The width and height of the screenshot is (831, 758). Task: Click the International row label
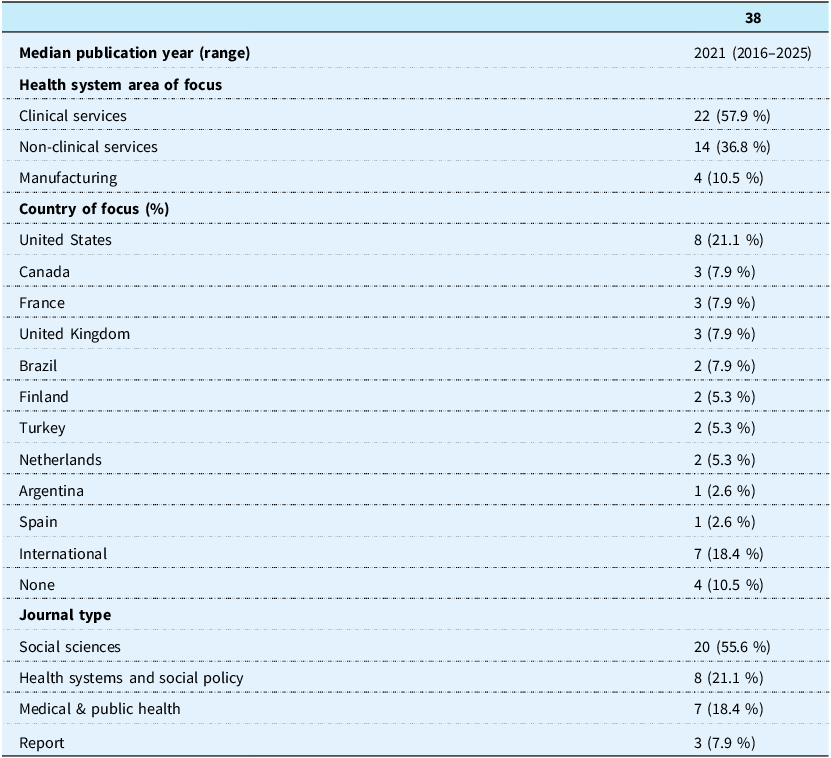tap(63, 554)
